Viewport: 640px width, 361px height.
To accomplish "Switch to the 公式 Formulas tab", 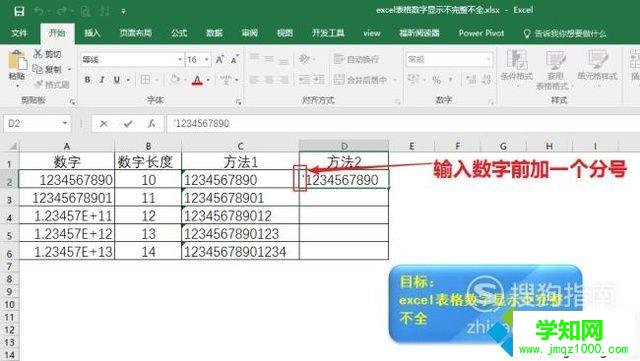I will [x=179, y=33].
